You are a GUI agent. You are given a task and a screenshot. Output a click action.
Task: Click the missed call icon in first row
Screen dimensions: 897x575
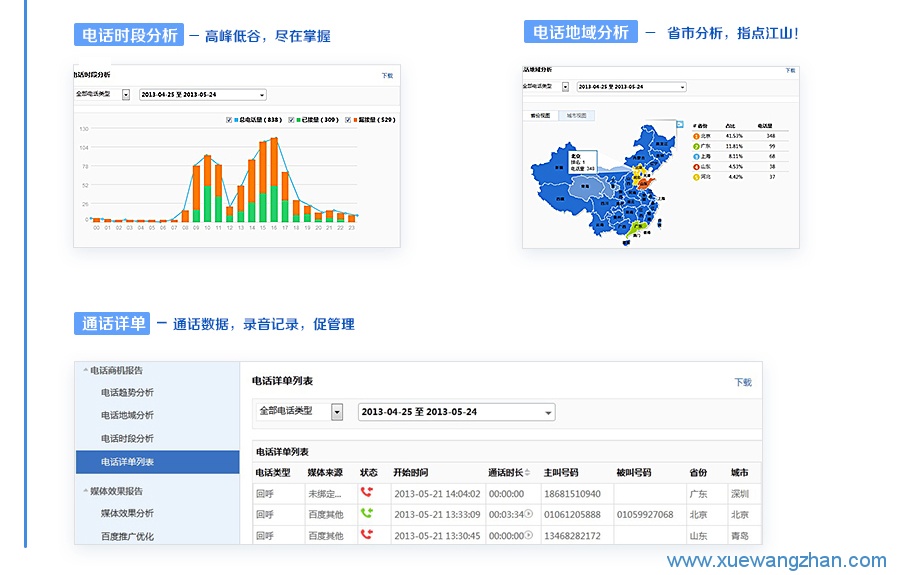tap(367, 493)
